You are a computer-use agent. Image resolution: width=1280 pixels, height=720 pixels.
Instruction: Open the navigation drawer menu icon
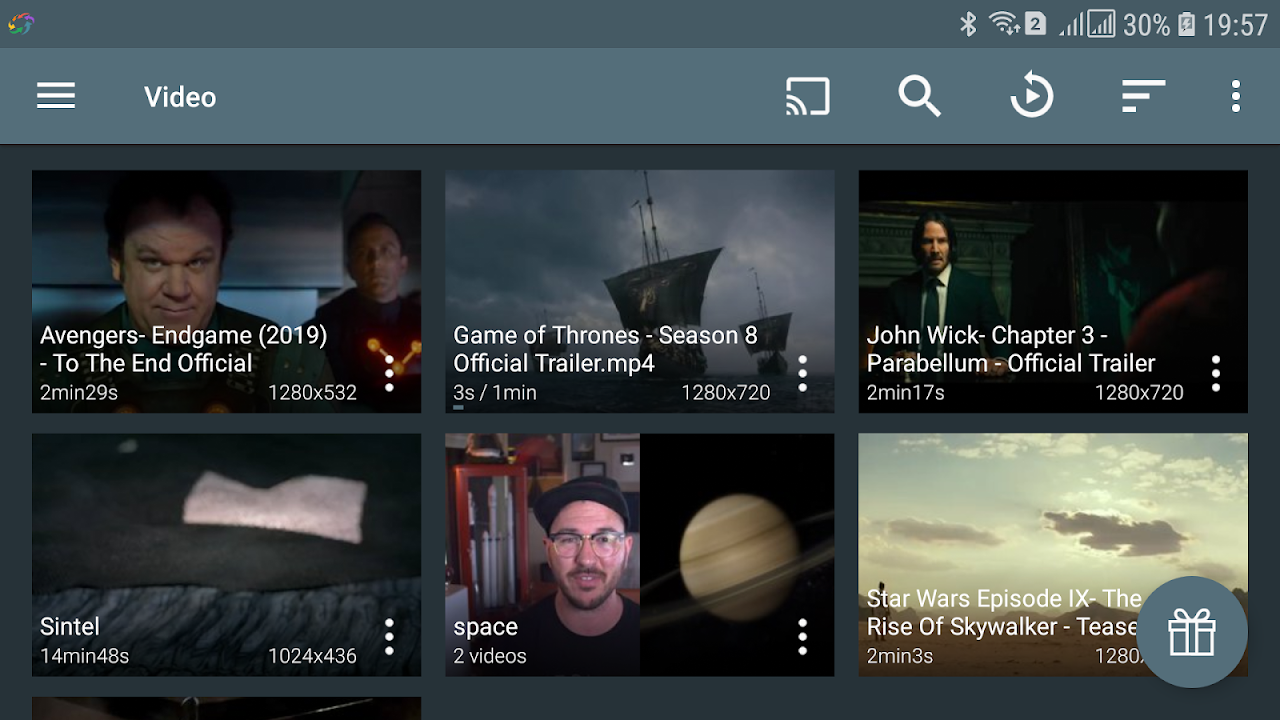(x=56, y=96)
